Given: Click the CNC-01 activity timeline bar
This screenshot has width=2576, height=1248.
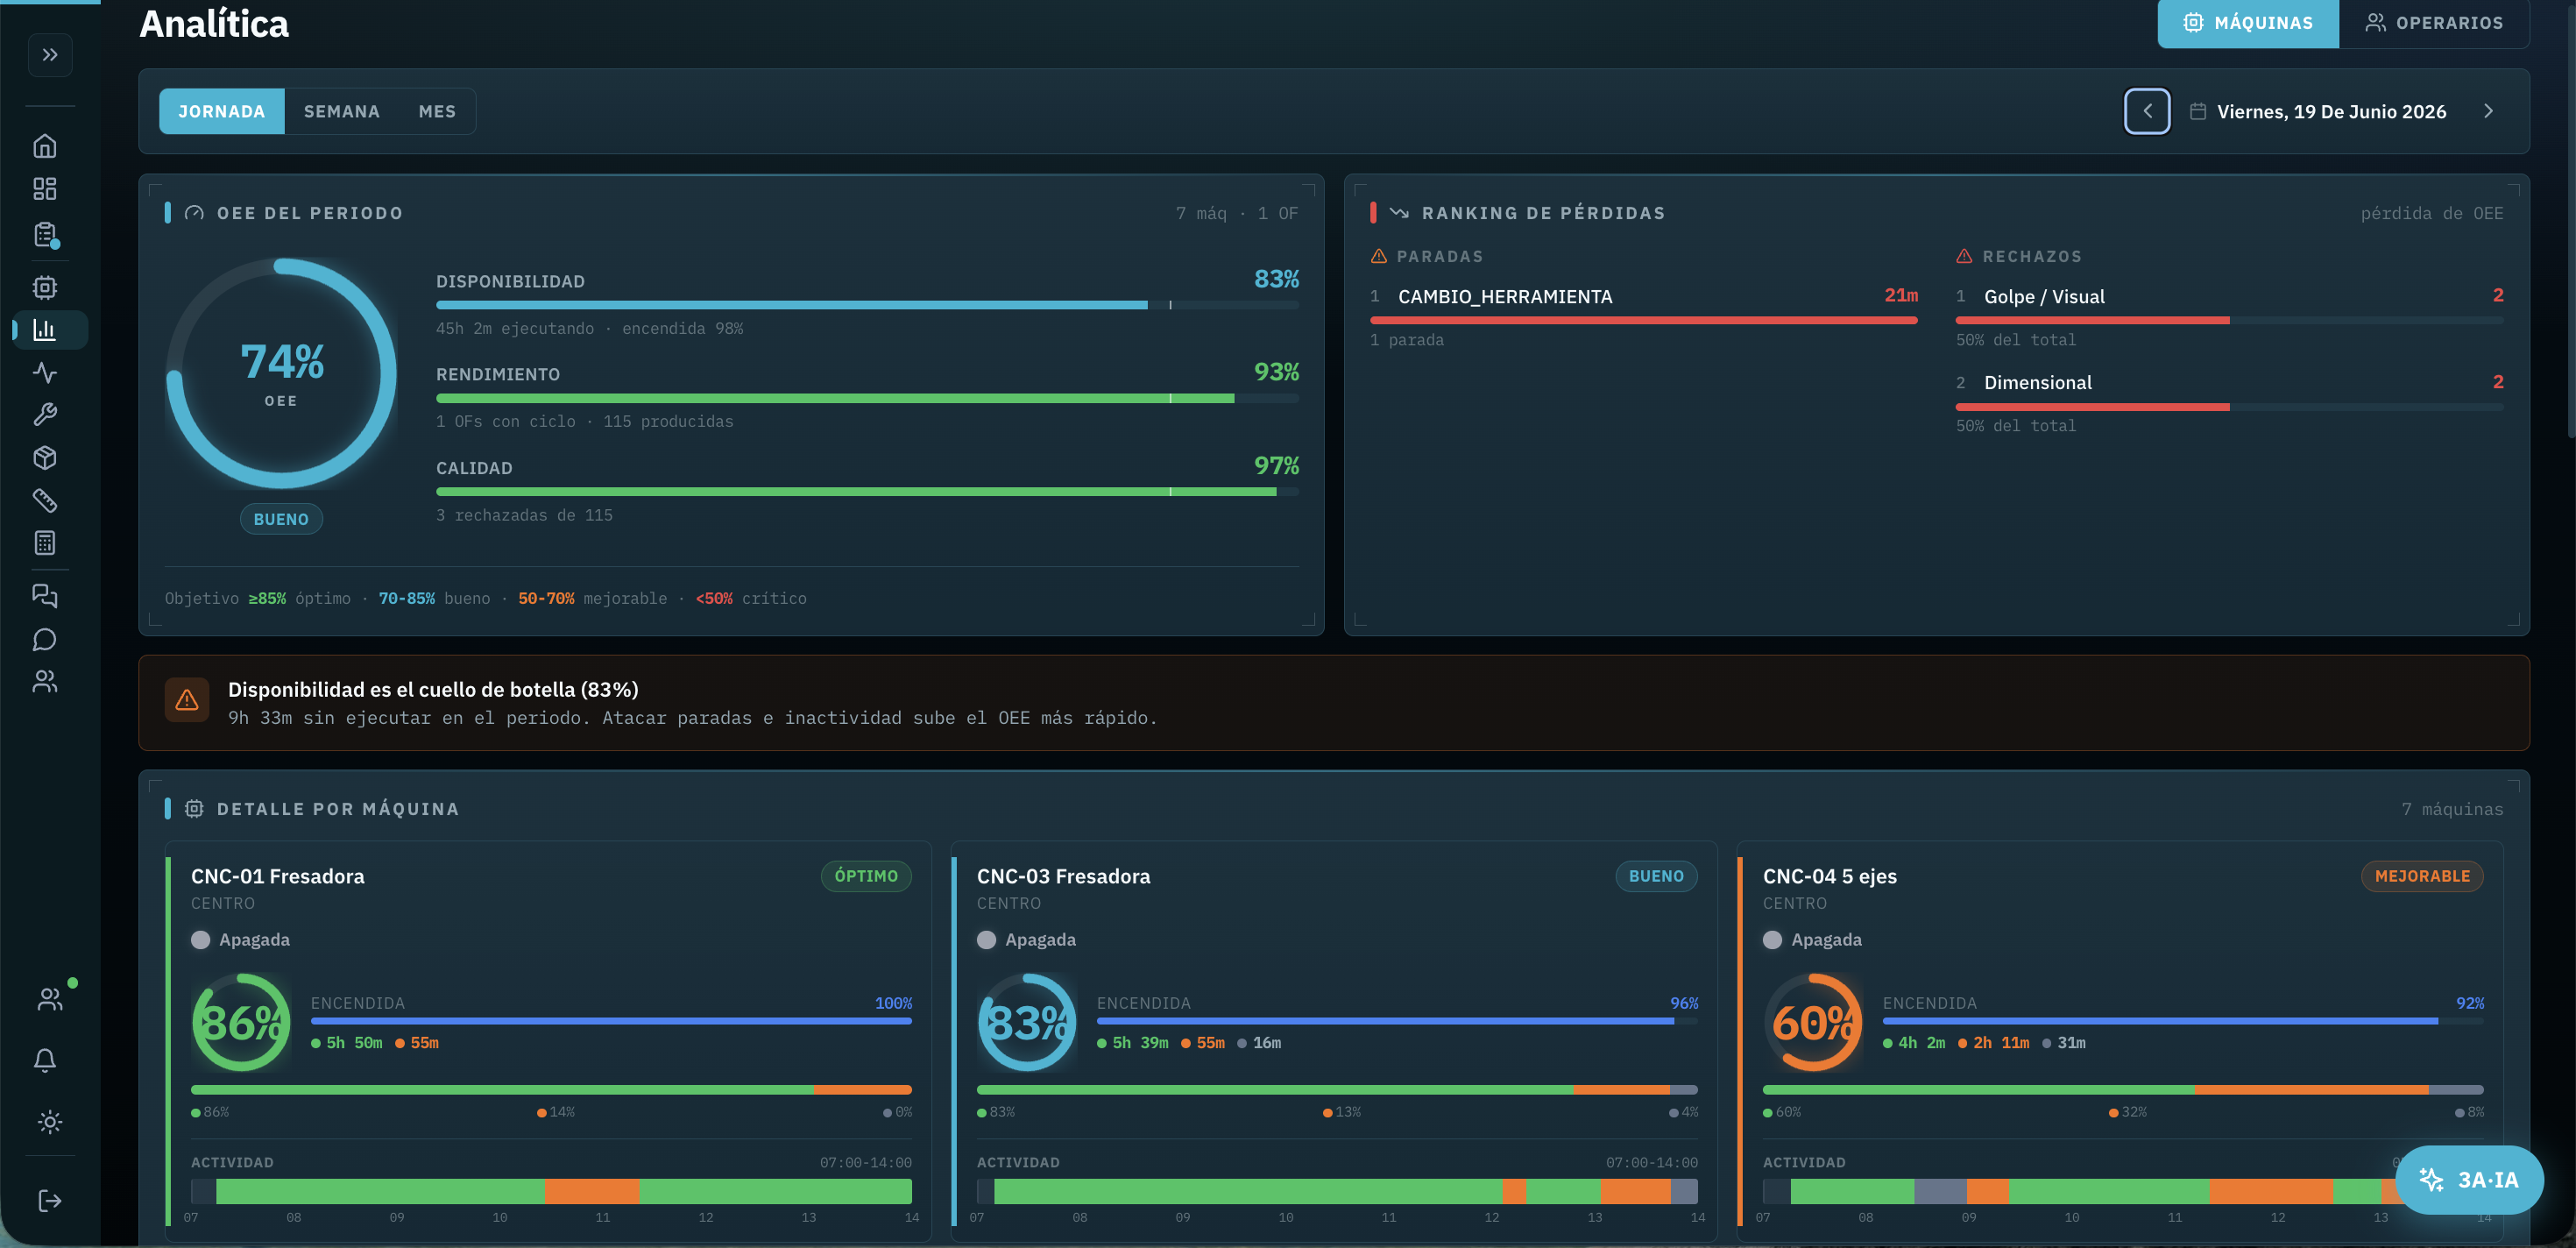Looking at the screenshot, I should 551,1191.
